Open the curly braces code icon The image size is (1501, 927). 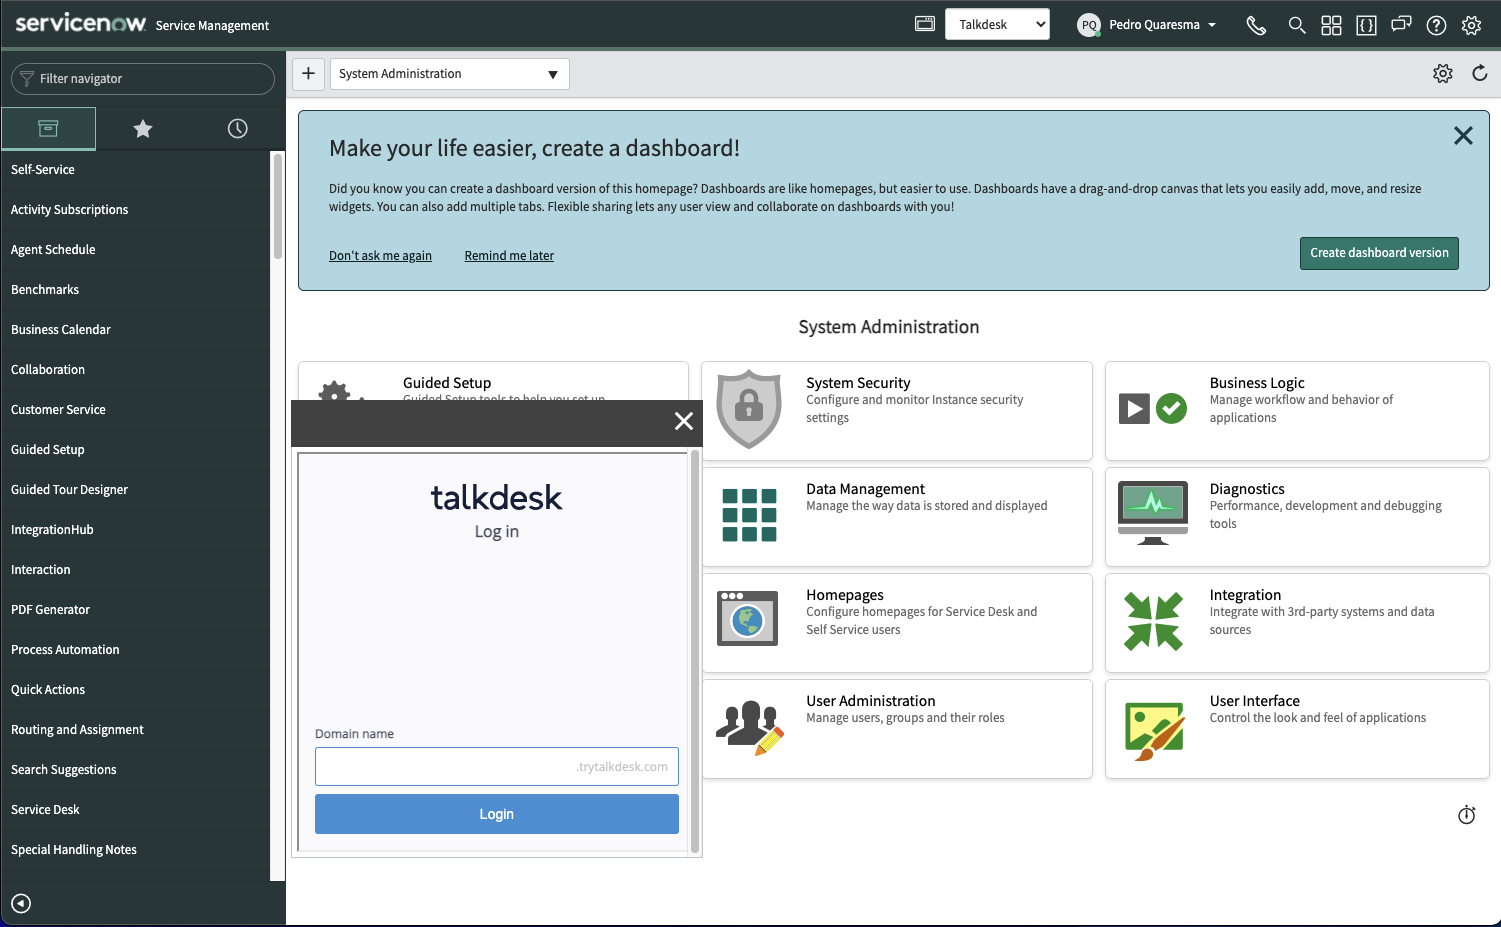1366,25
